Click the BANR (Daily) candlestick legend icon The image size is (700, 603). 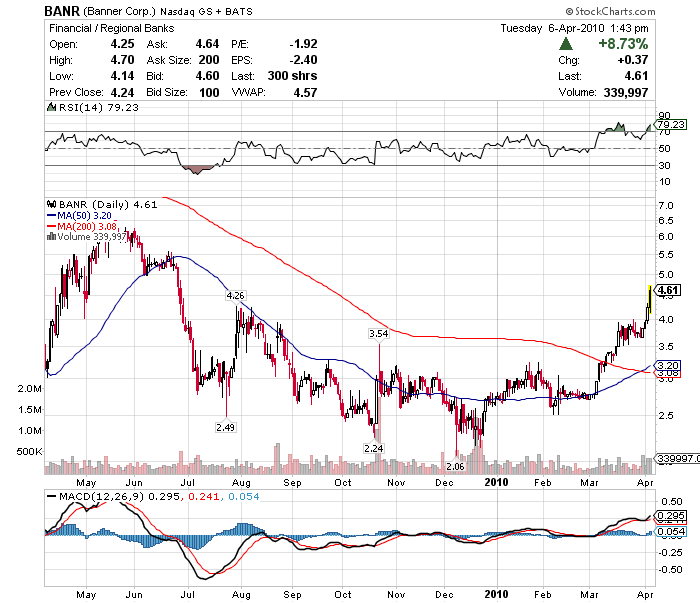51,204
